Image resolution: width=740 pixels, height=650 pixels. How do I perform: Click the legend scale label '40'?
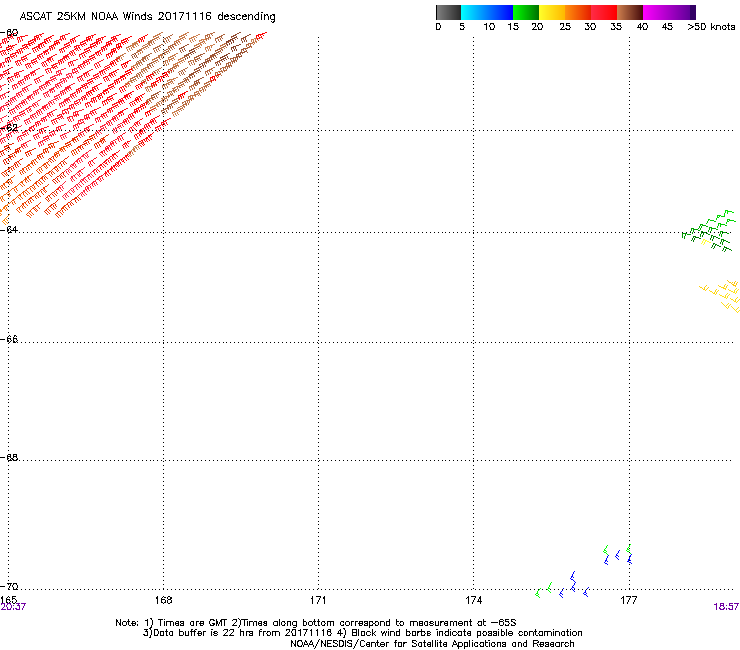tap(642, 27)
